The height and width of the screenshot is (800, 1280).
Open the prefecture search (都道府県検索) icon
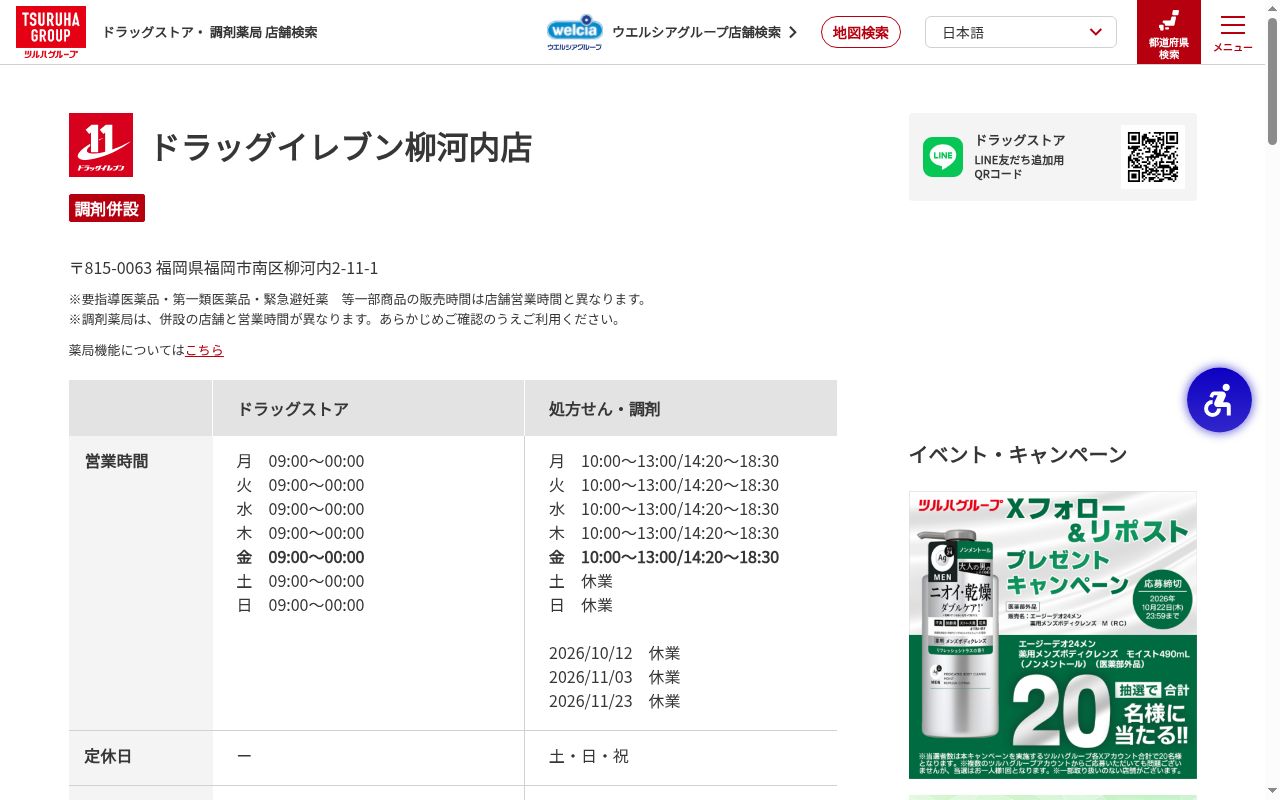pos(1169,32)
